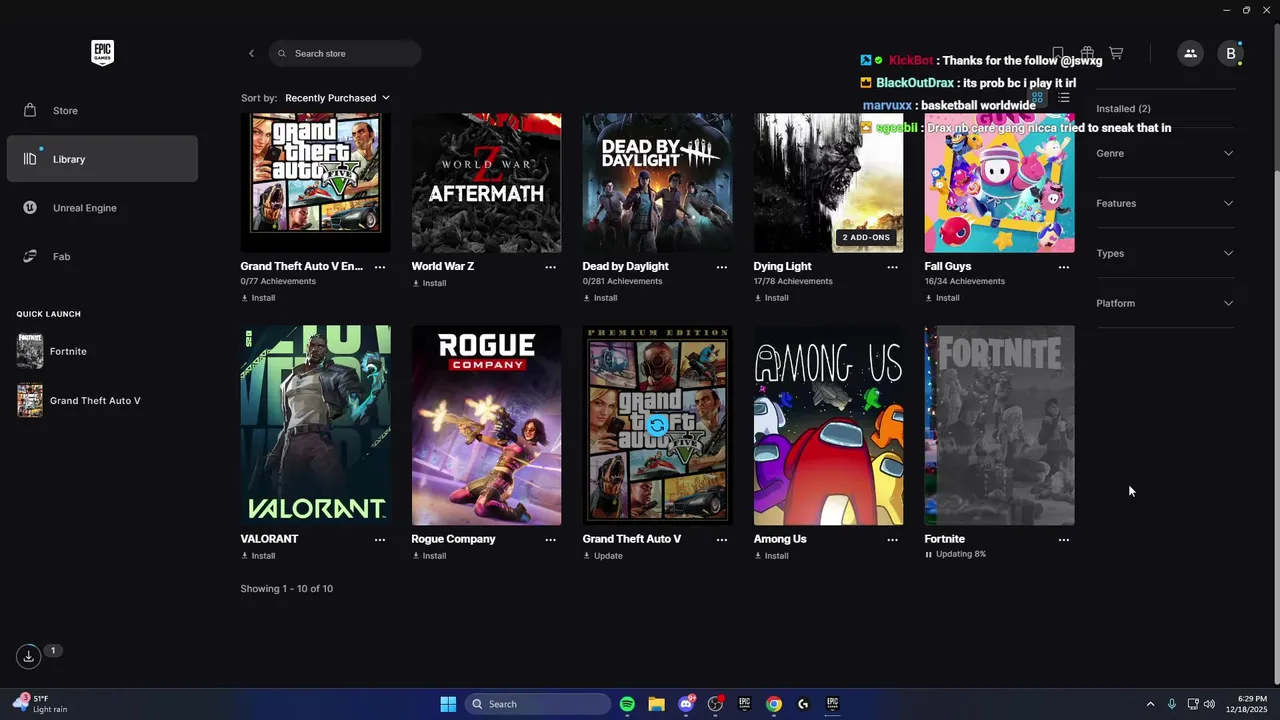Expand the Platform filter
The height and width of the screenshot is (720, 1280).
(x=1165, y=303)
